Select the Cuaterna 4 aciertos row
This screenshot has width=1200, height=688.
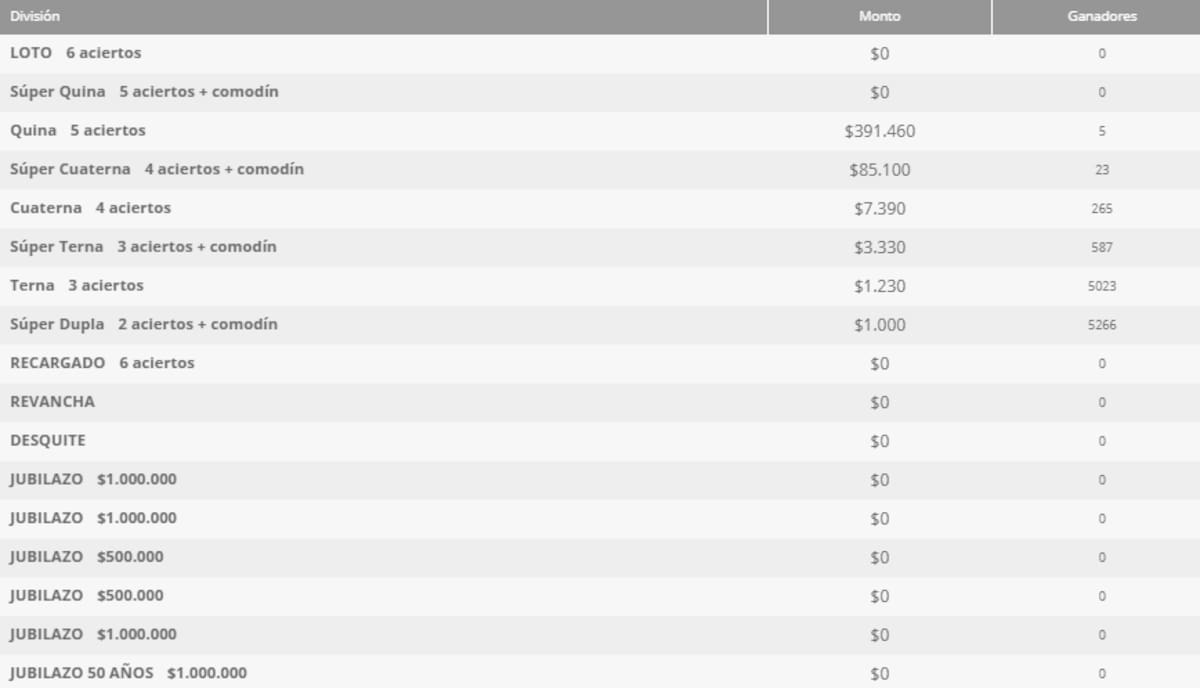coord(600,208)
